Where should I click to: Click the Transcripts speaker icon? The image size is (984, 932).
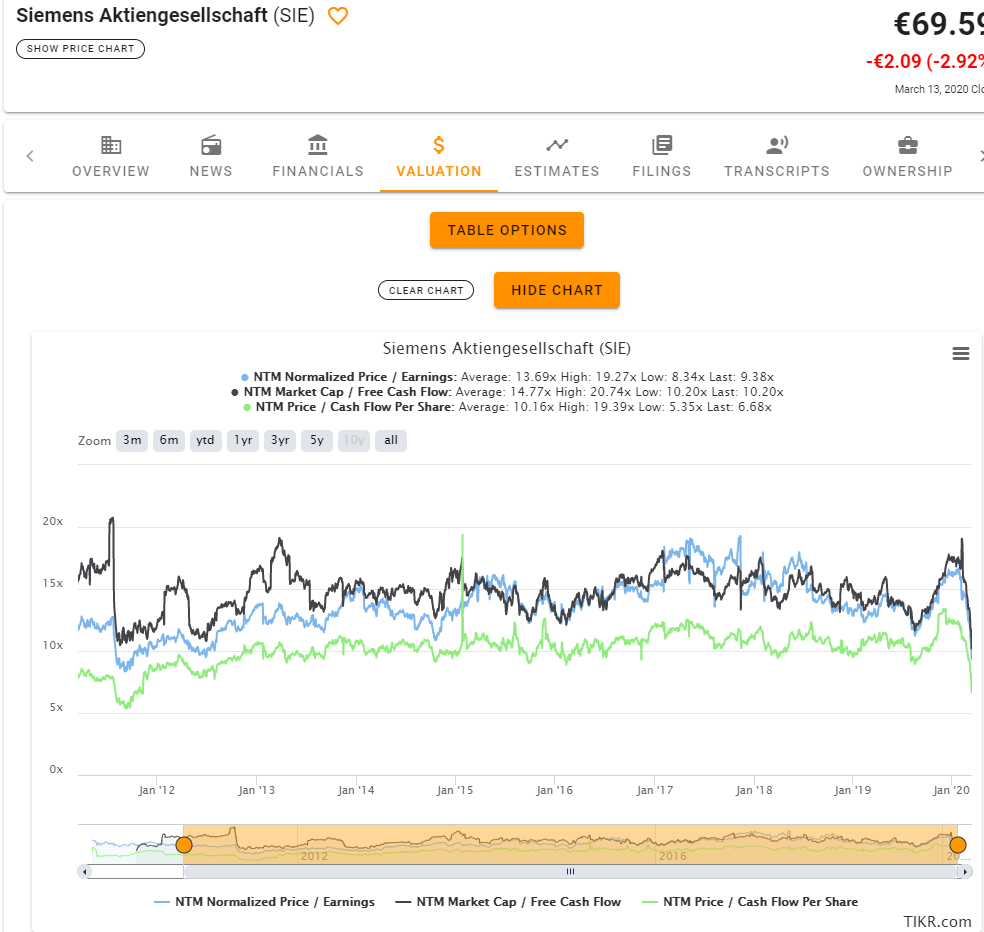[x=777, y=143]
